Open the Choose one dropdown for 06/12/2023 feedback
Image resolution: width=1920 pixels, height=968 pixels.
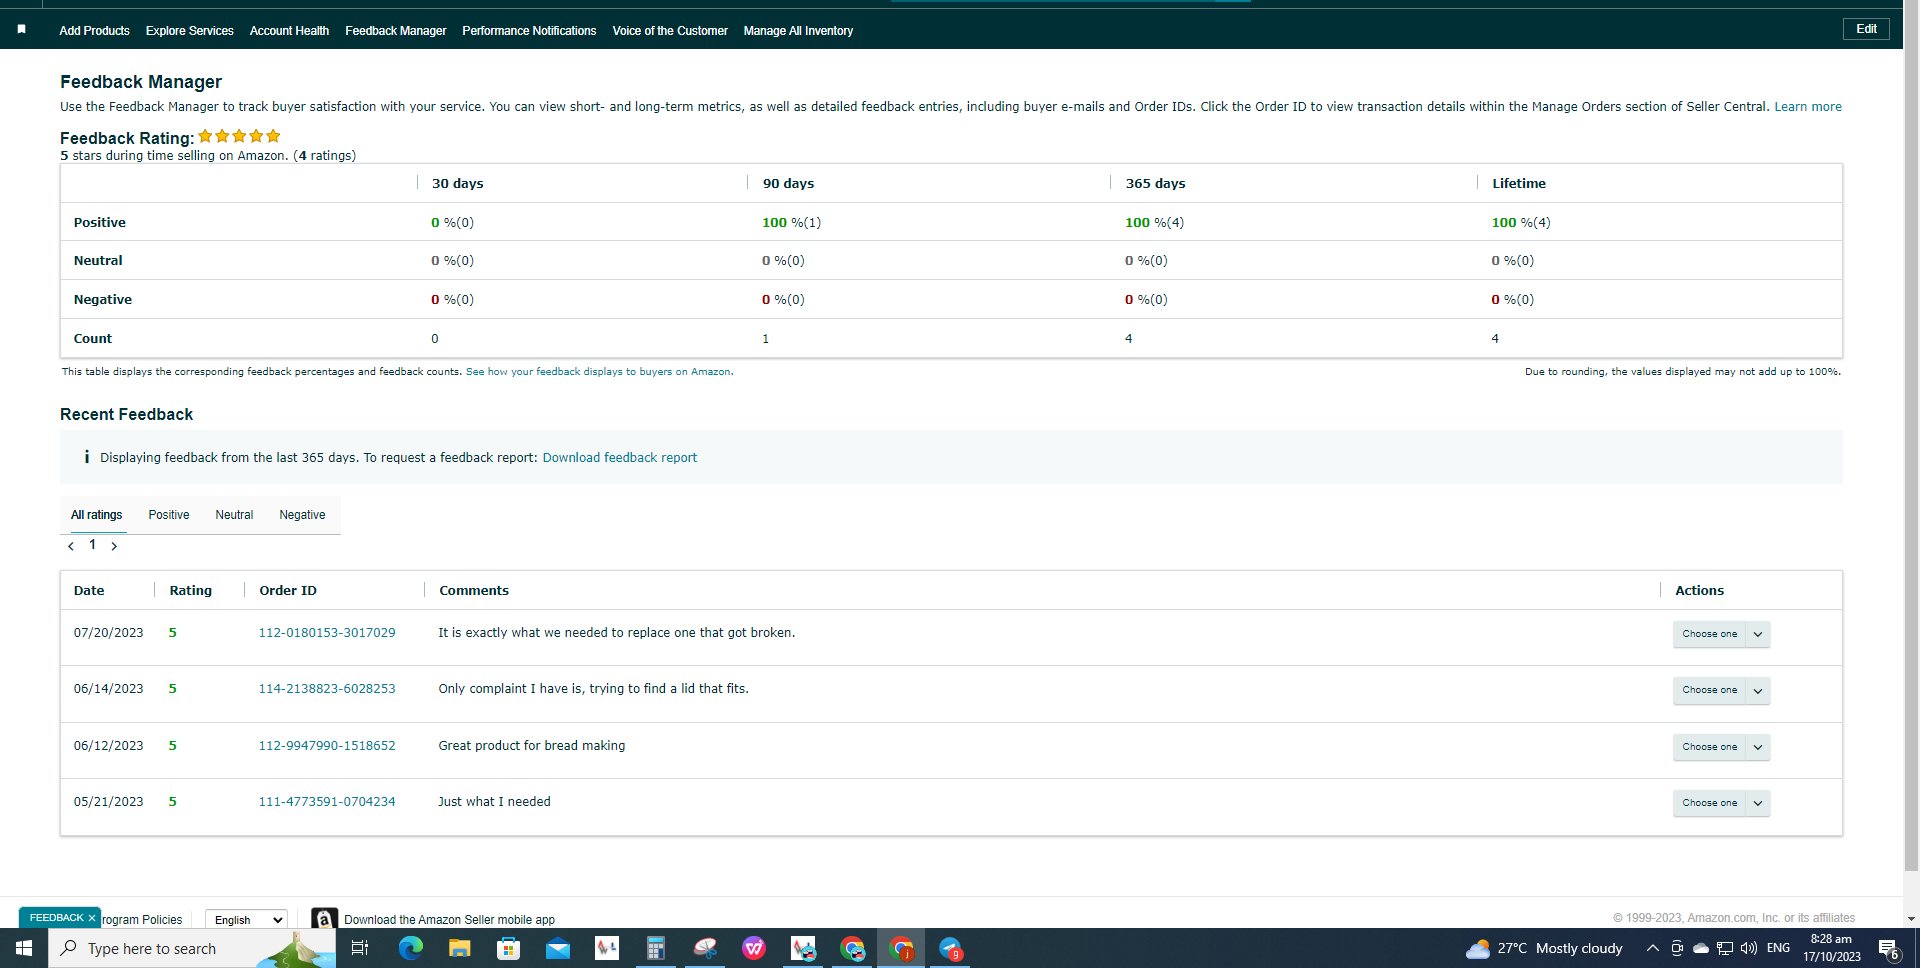pos(1721,747)
